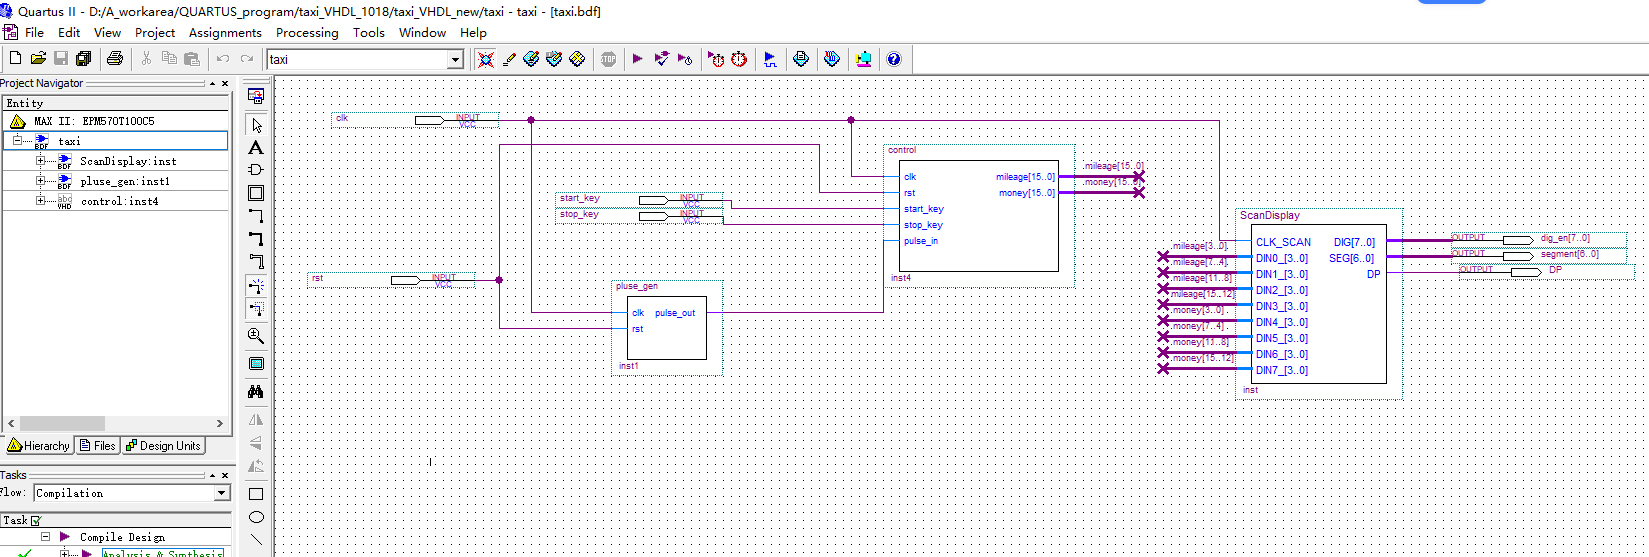Collapse the taxi tree node
The image size is (1649, 557).
coord(17,141)
